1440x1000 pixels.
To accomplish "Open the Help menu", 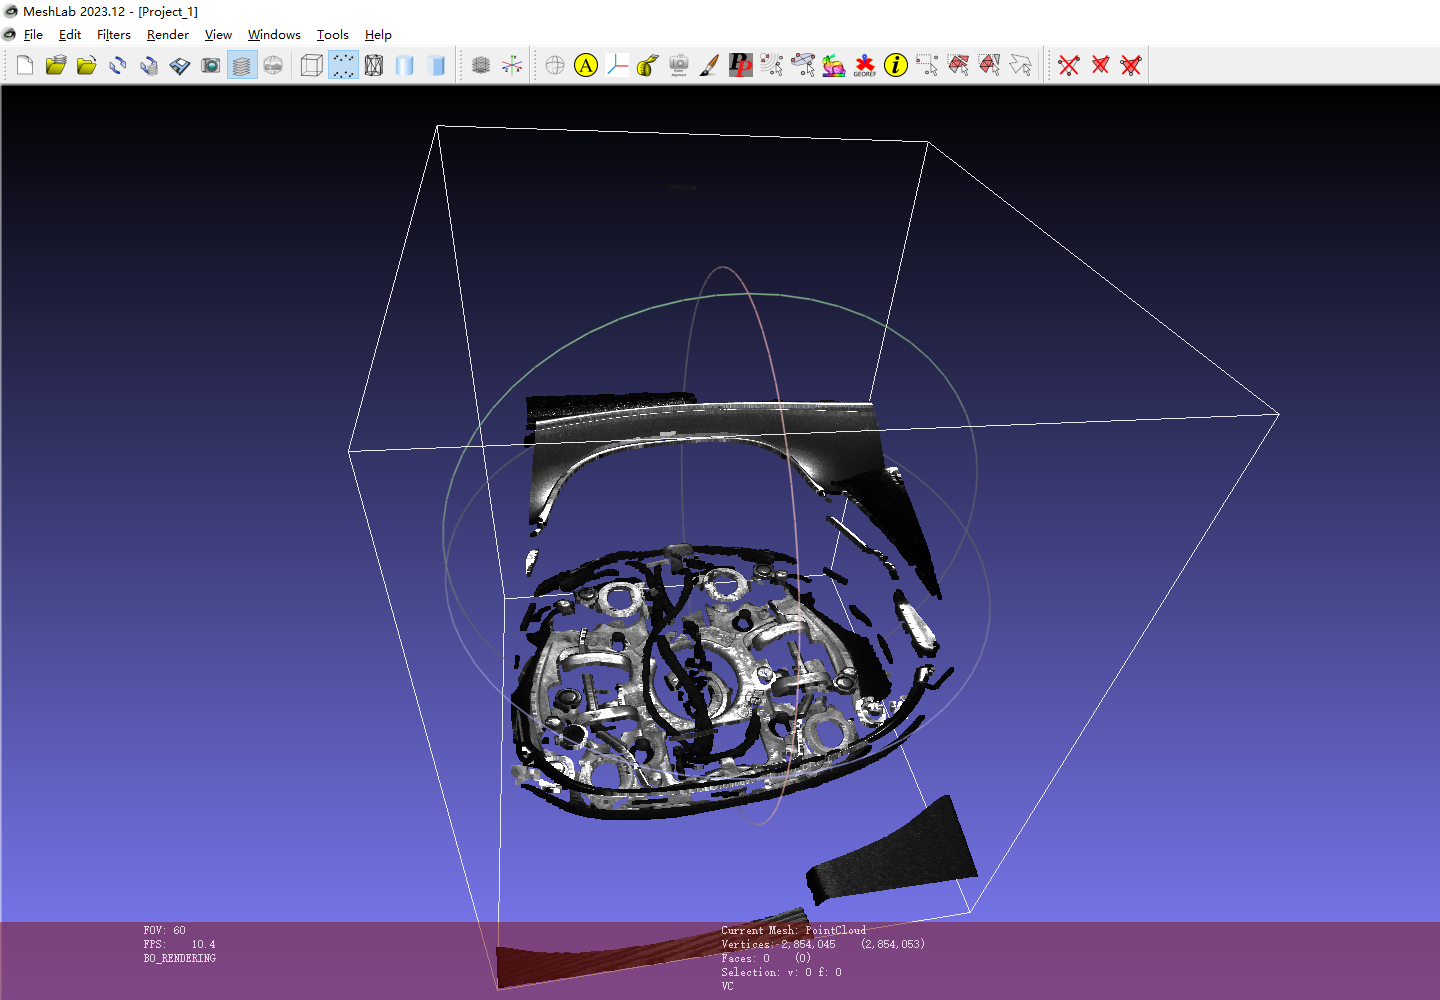I will [x=378, y=34].
